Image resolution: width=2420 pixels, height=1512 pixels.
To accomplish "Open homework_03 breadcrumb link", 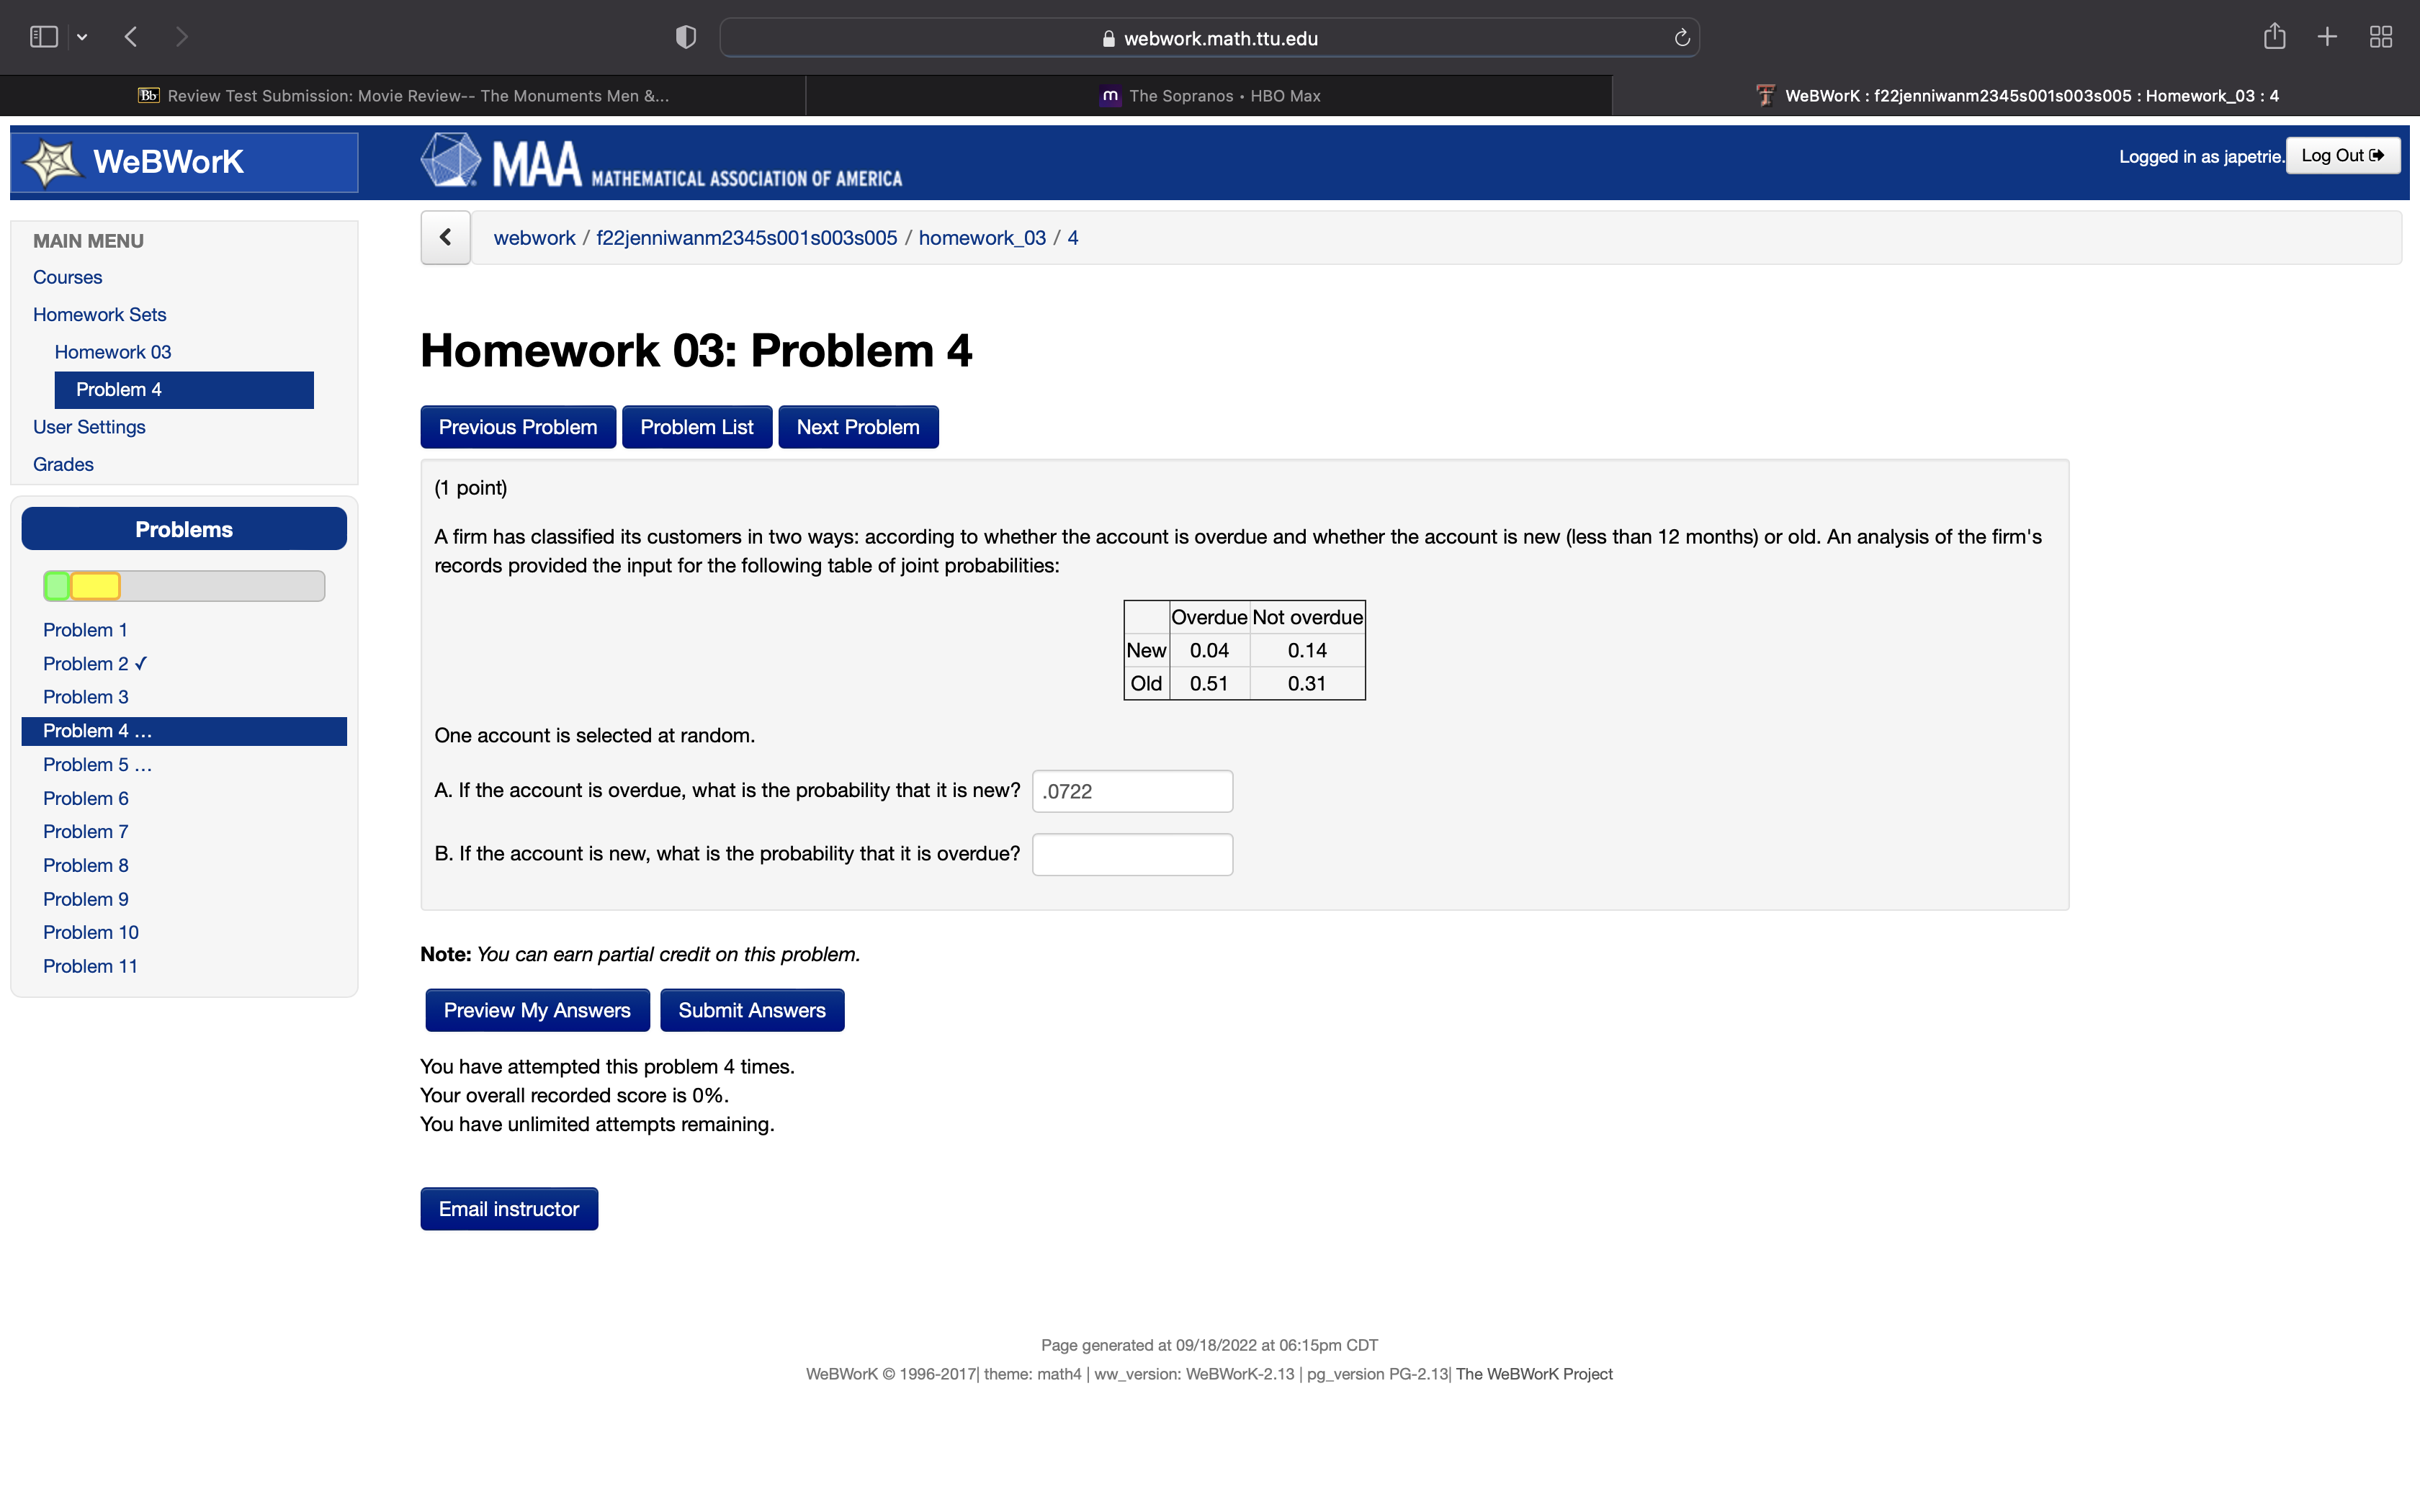I will [x=981, y=238].
